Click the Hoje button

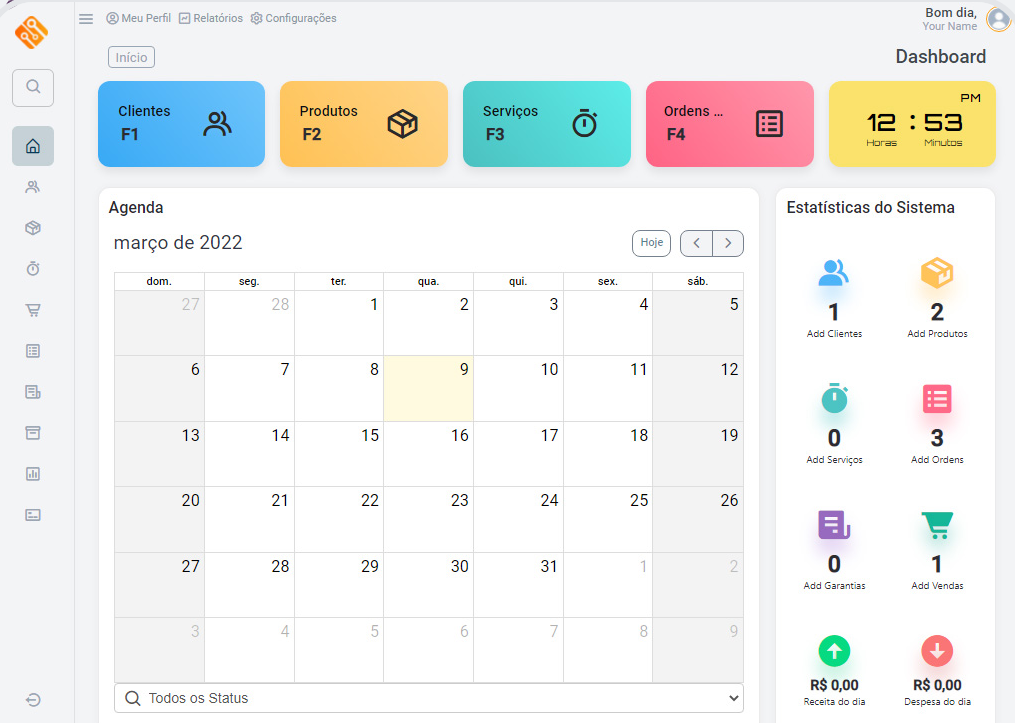click(651, 243)
